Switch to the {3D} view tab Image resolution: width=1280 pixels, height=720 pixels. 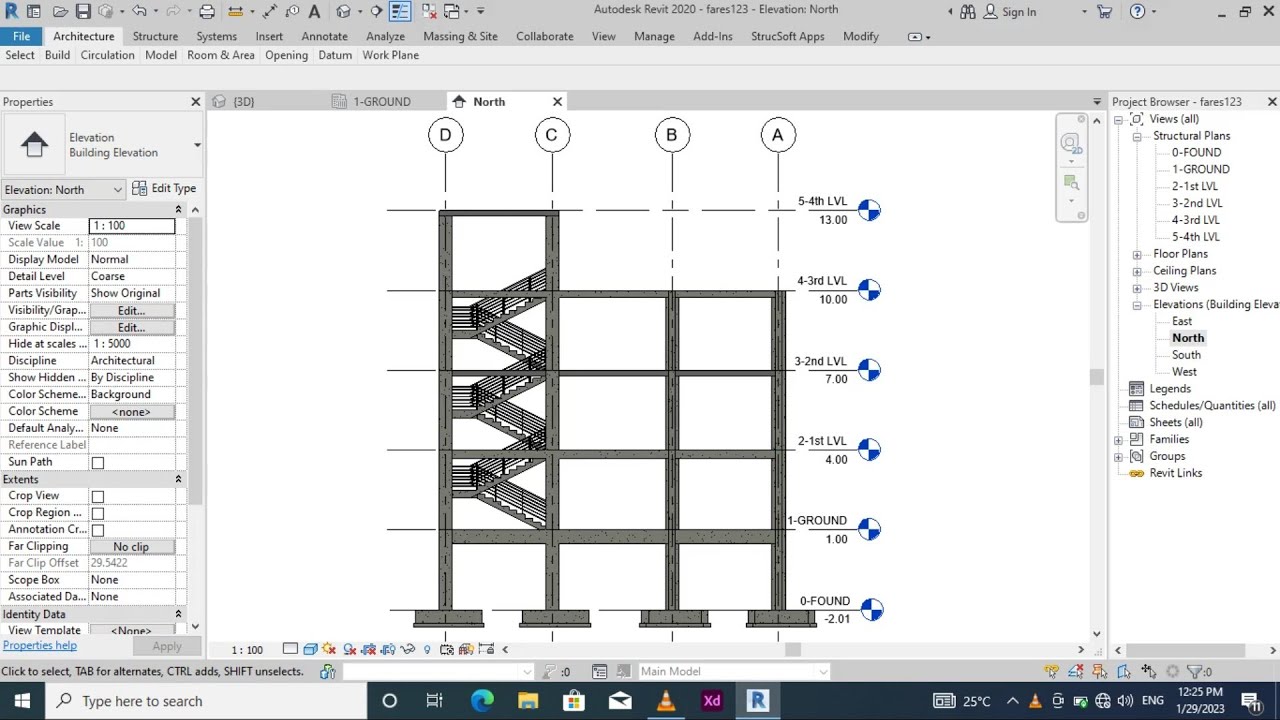243,102
